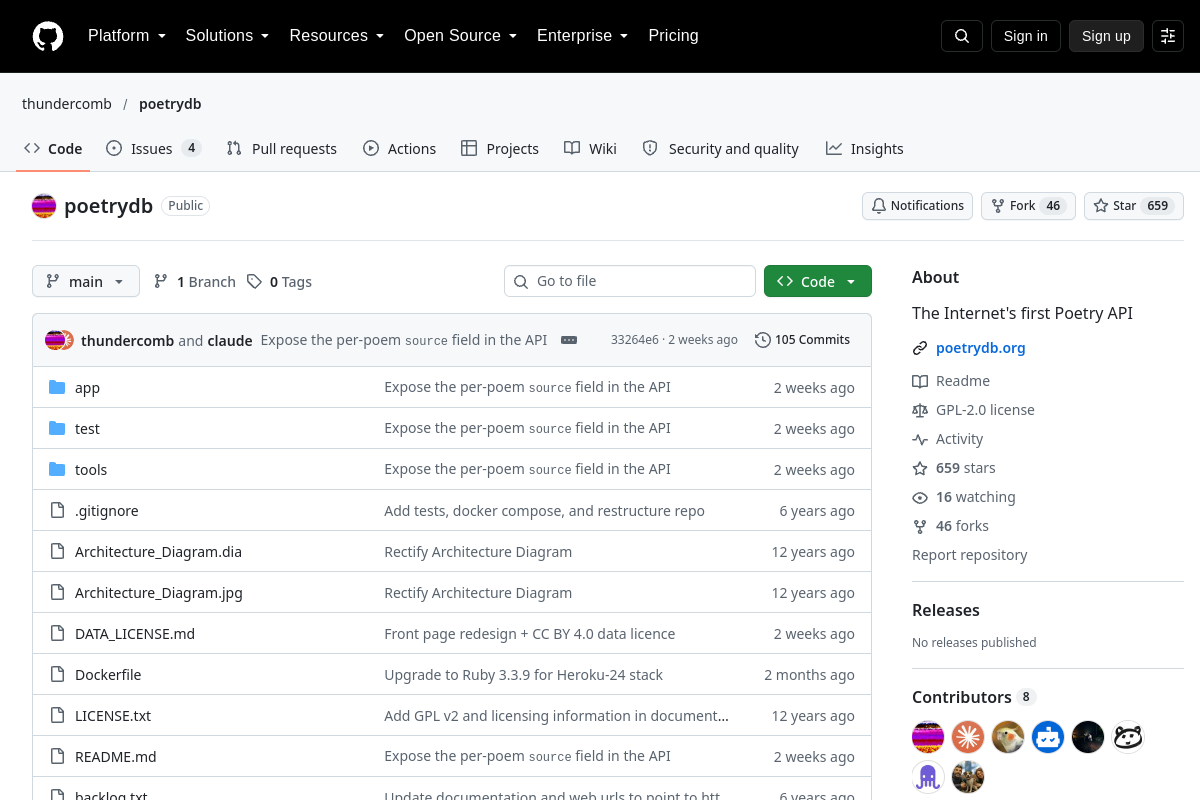1200x800 pixels.
Task: Open the test folder icon
Action: tap(57, 428)
